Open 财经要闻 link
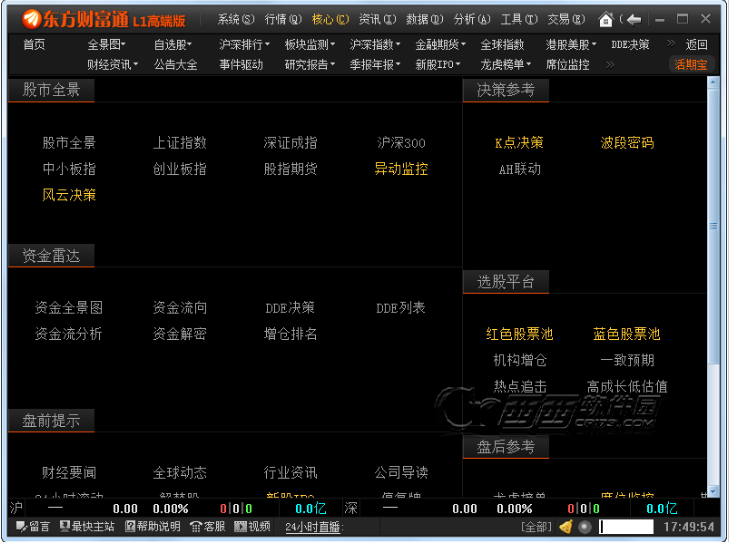 coord(69,473)
